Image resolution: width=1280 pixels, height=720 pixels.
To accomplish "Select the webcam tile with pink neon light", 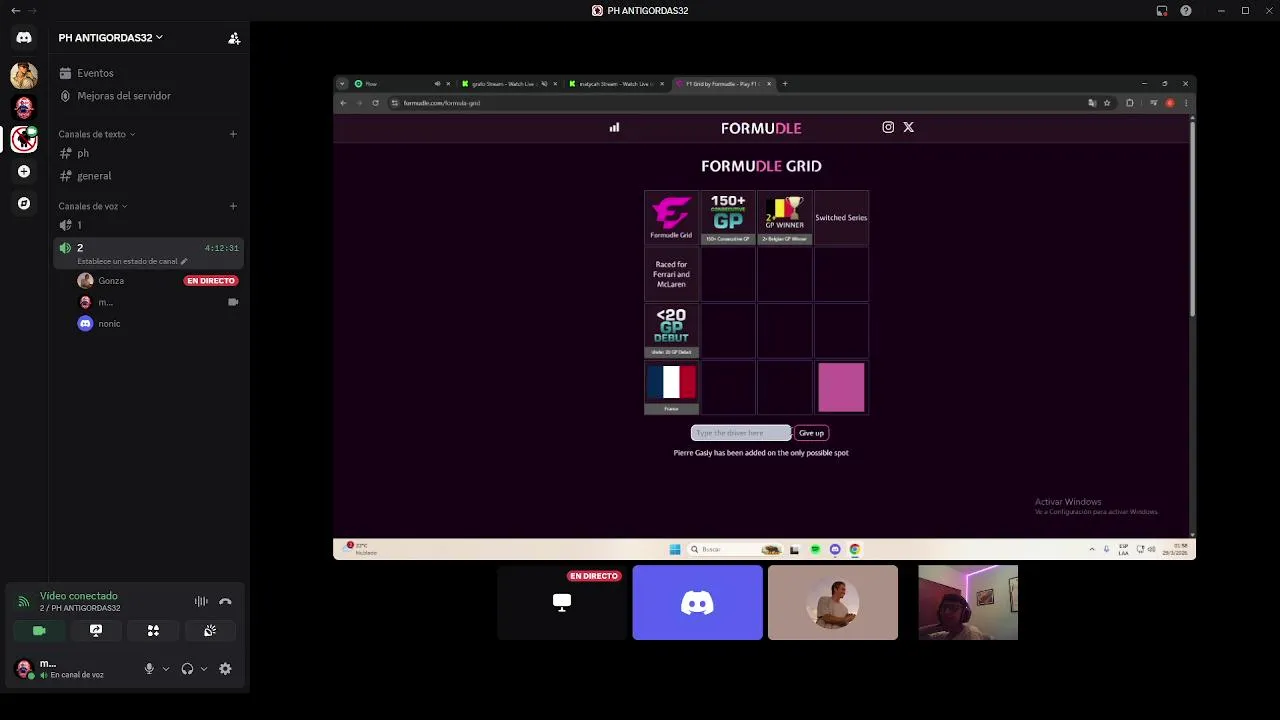I will click(x=968, y=602).
